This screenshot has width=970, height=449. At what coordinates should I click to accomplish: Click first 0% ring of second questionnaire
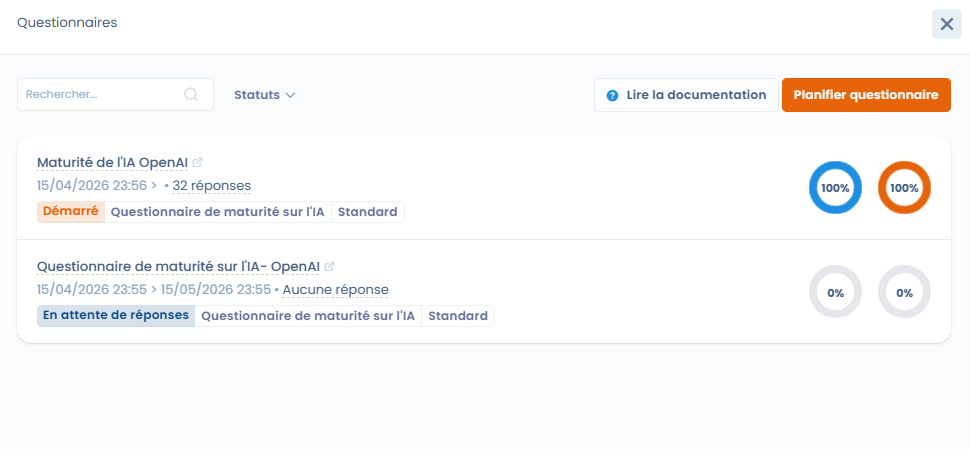tap(834, 293)
